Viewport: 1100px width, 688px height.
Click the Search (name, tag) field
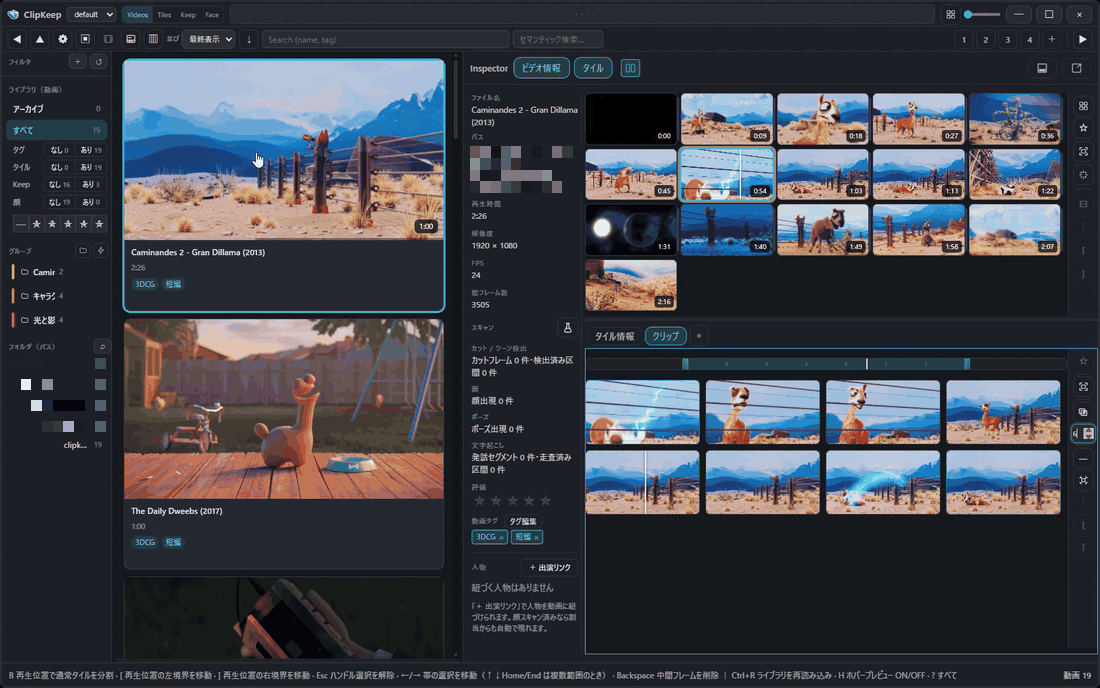point(386,39)
